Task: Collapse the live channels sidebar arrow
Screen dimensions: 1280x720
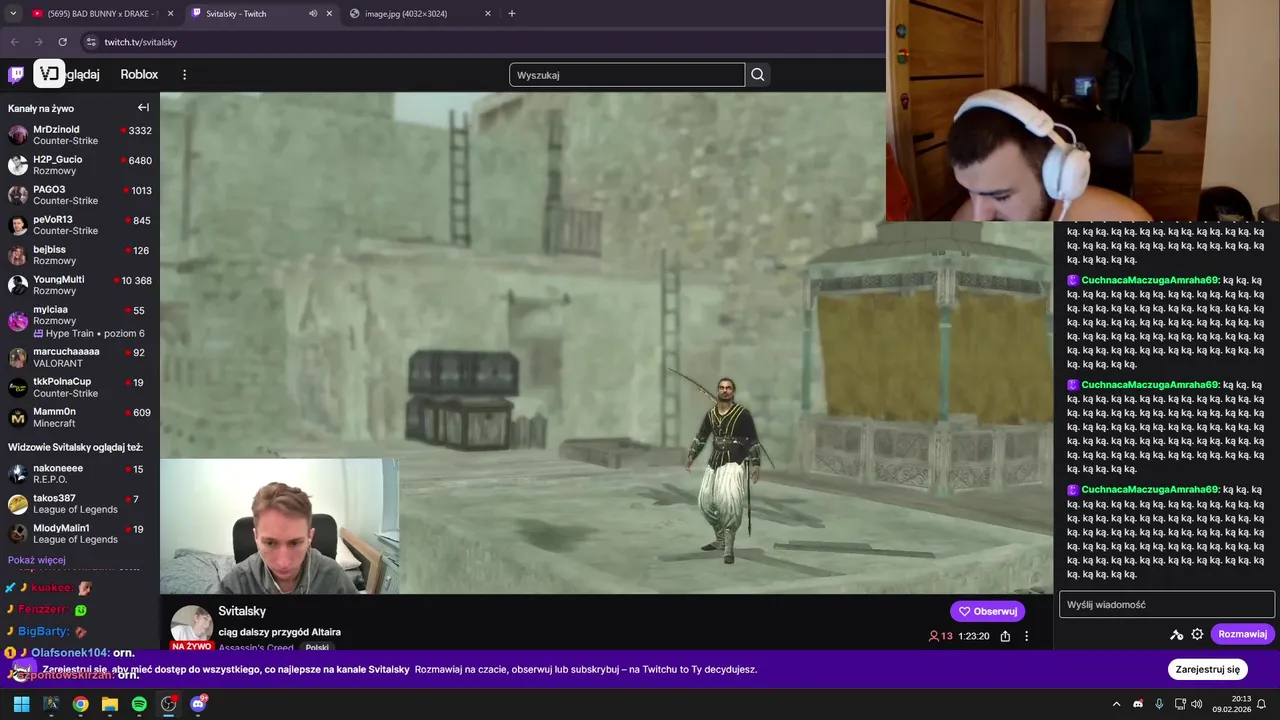Action: [x=143, y=108]
